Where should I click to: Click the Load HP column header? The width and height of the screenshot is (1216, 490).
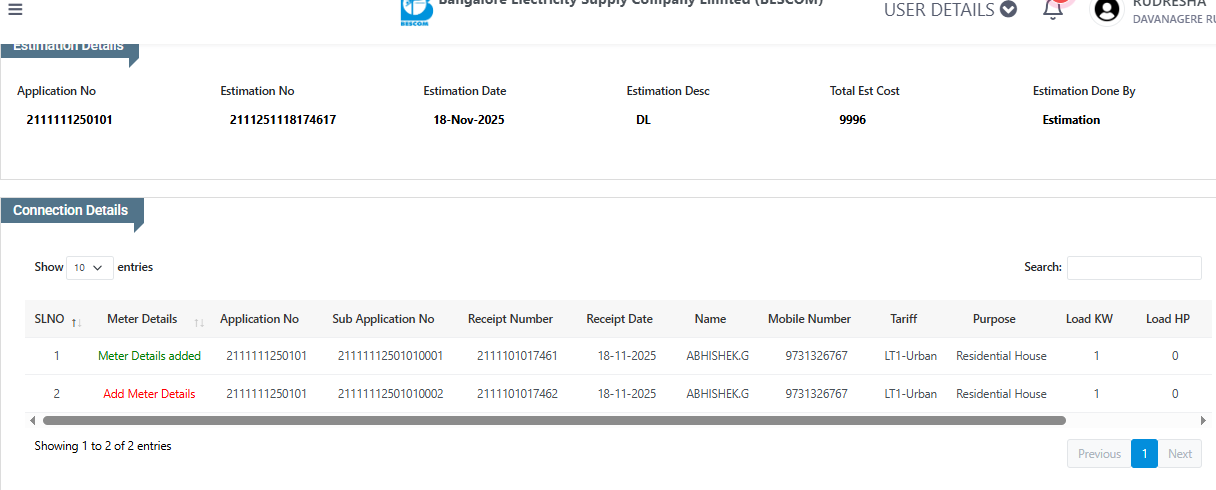1167,319
